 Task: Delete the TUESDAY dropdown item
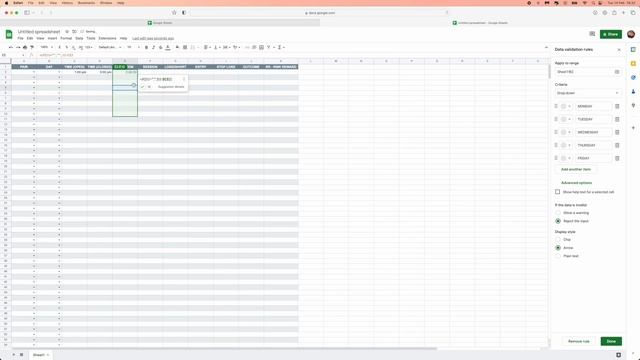point(617,119)
